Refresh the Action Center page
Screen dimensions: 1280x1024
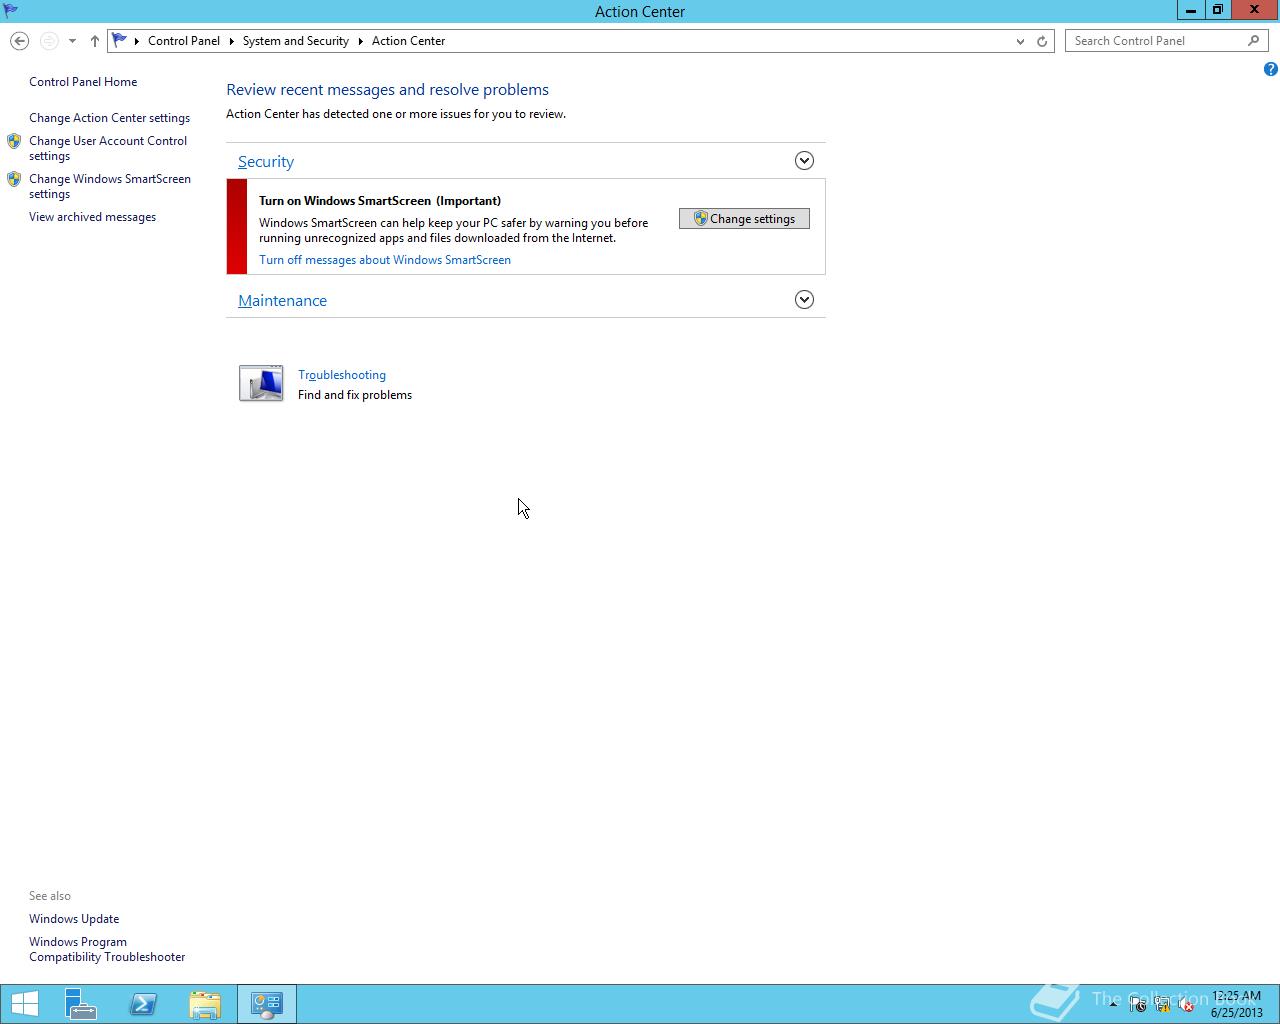1042,41
